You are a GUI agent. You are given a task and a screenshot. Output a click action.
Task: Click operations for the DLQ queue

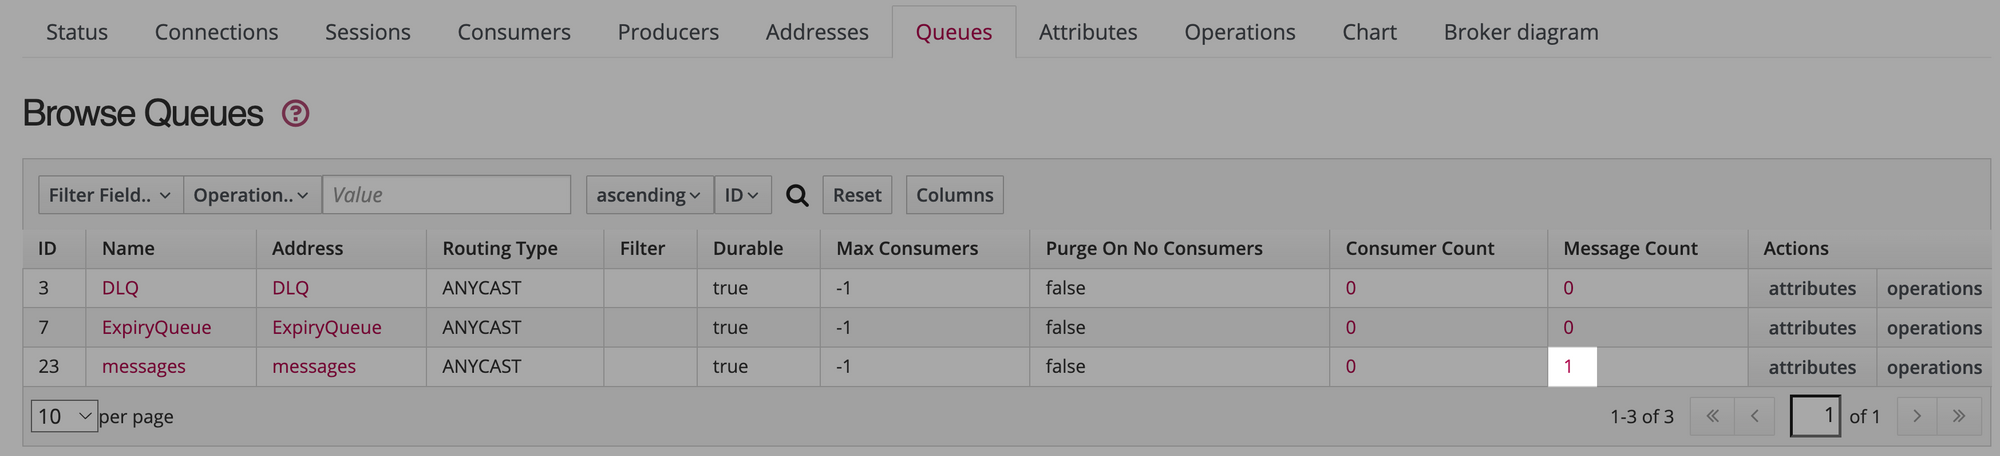[1933, 289]
